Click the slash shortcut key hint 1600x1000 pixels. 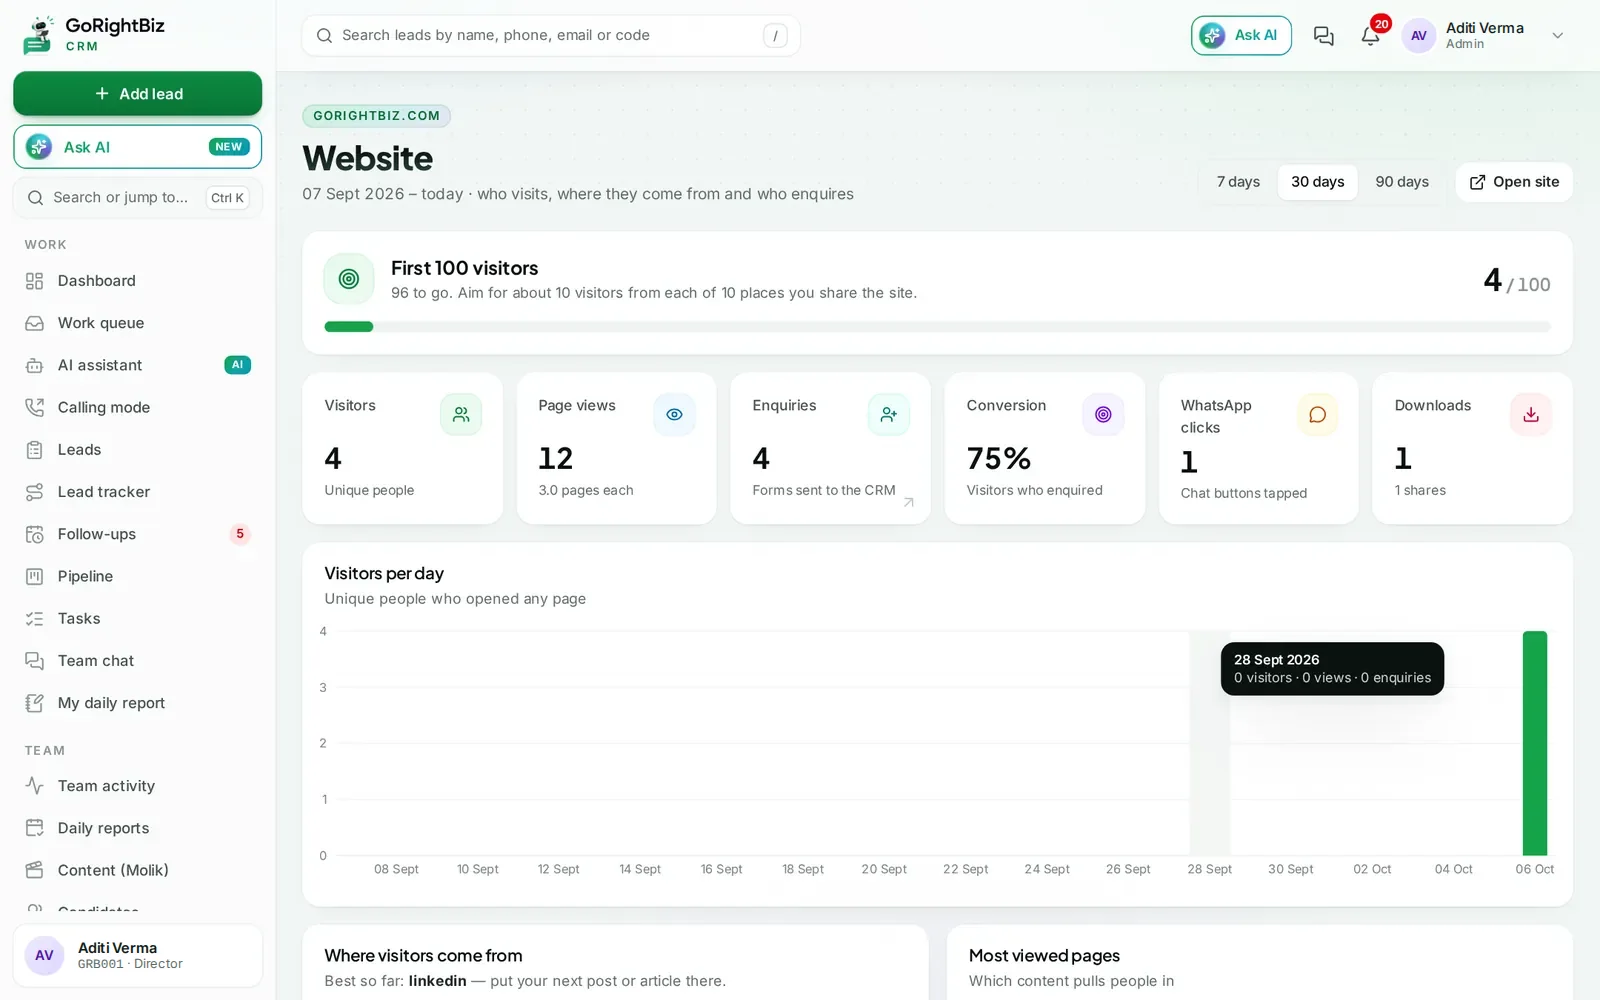click(x=775, y=36)
